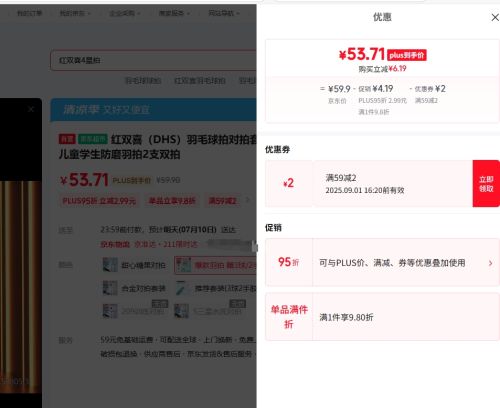Click the ¥2 coupon amount
This screenshot has width=500, height=408.
coord(289,183)
